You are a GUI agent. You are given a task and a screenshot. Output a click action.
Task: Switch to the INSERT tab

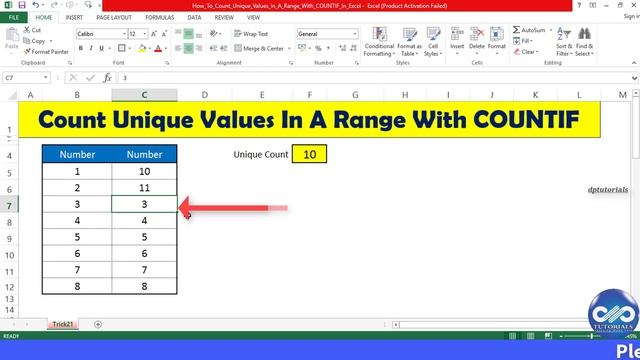tap(74, 18)
